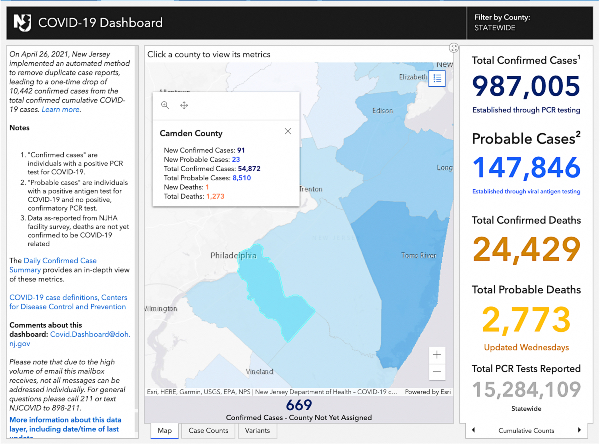Expand the map panel to fullscreen
The width and height of the screenshot is (600, 444).
coord(454,47)
